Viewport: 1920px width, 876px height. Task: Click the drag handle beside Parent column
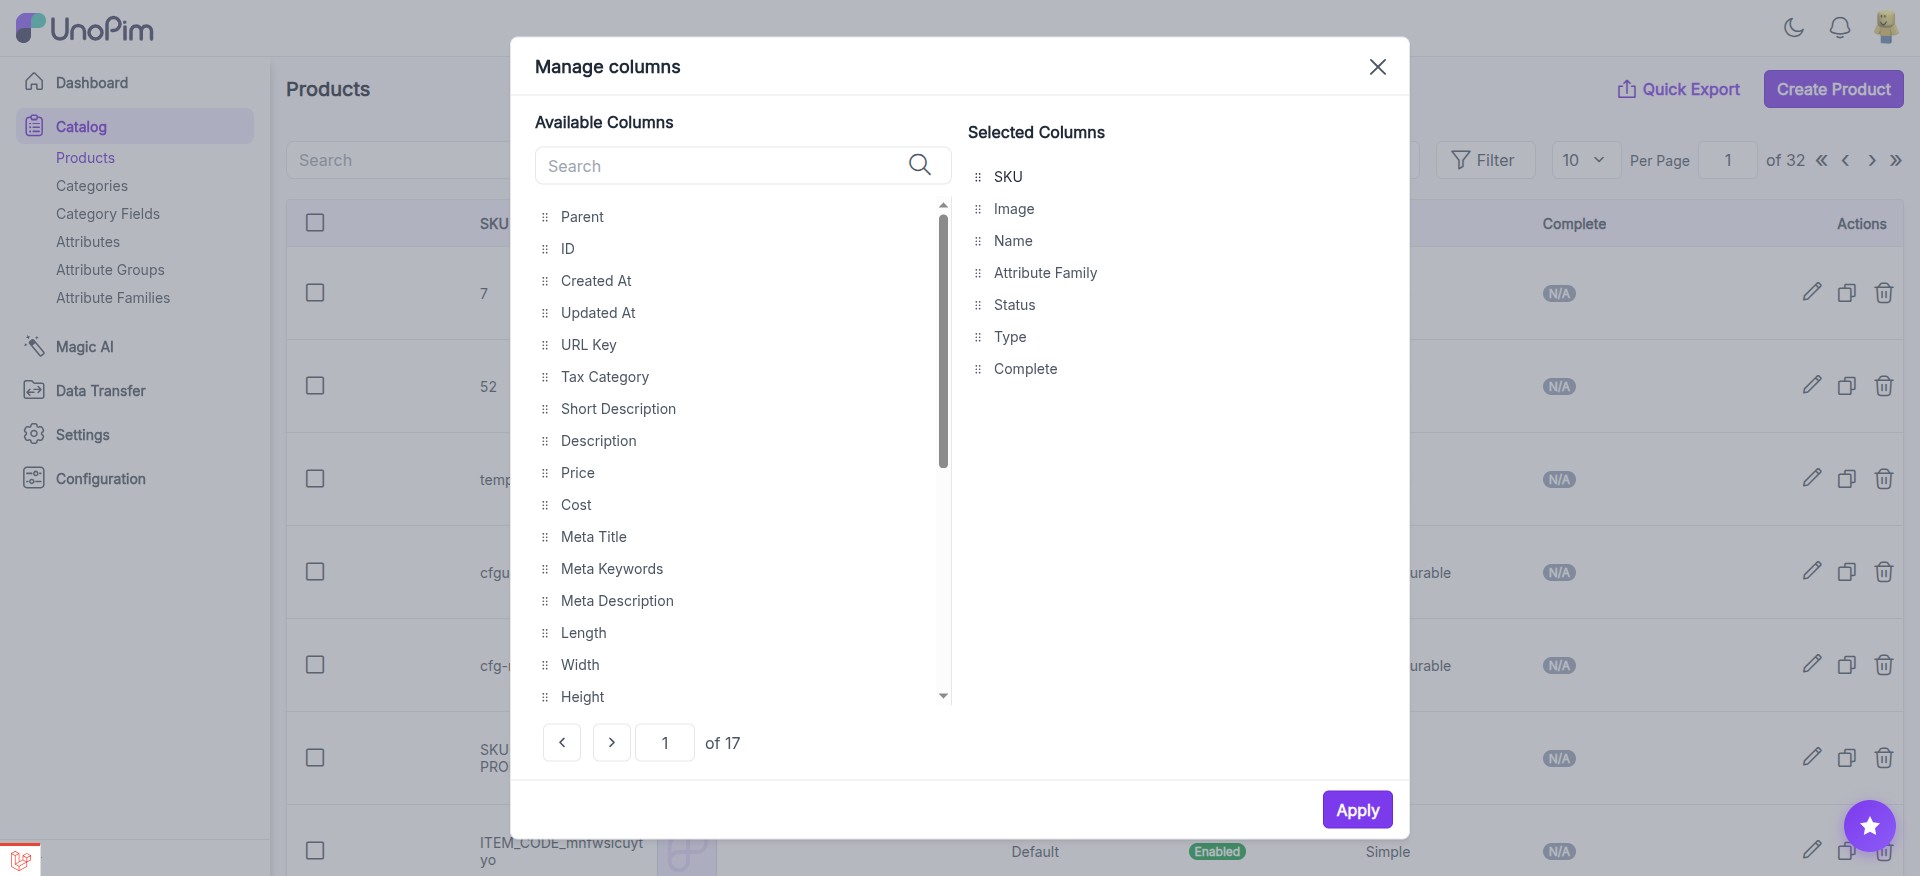coord(545,217)
